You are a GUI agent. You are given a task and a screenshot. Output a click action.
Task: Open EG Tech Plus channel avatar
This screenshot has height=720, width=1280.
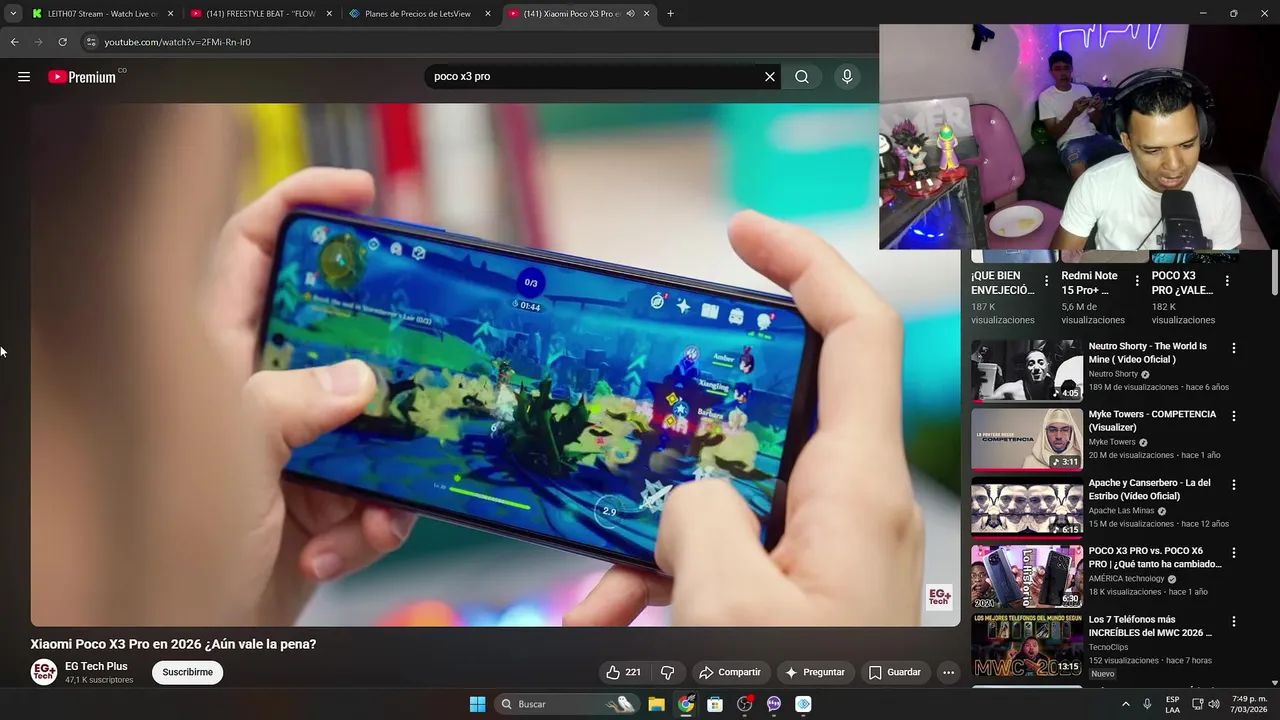pyautogui.click(x=44, y=672)
